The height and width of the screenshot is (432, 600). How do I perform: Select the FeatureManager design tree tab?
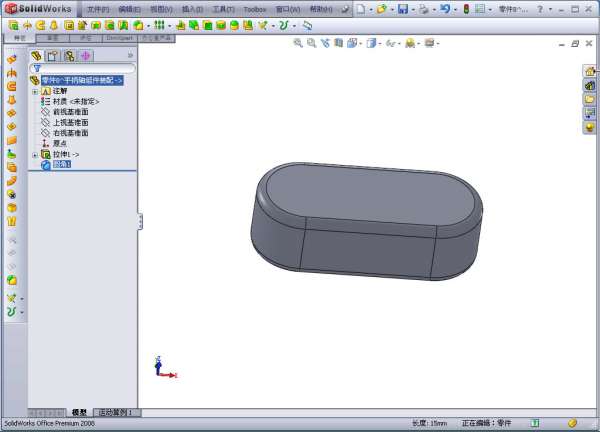pos(37,56)
